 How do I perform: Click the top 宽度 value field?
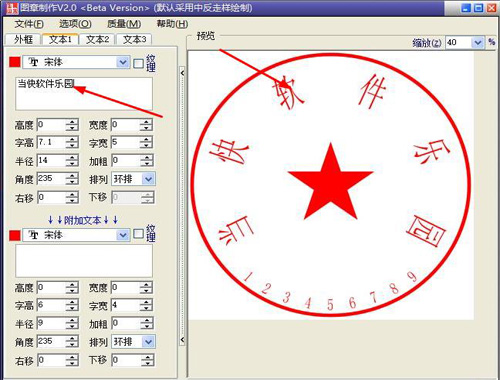click(x=125, y=125)
